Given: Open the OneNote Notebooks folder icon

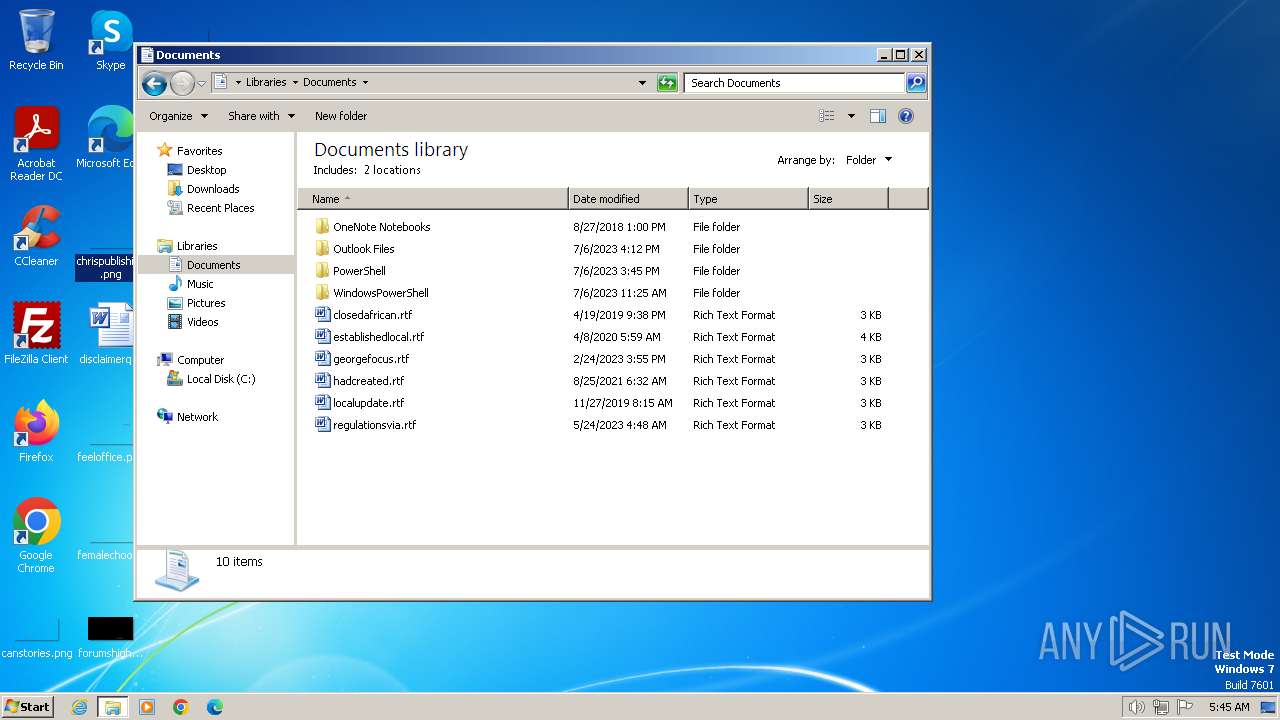Looking at the screenshot, I should pos(322,227).
